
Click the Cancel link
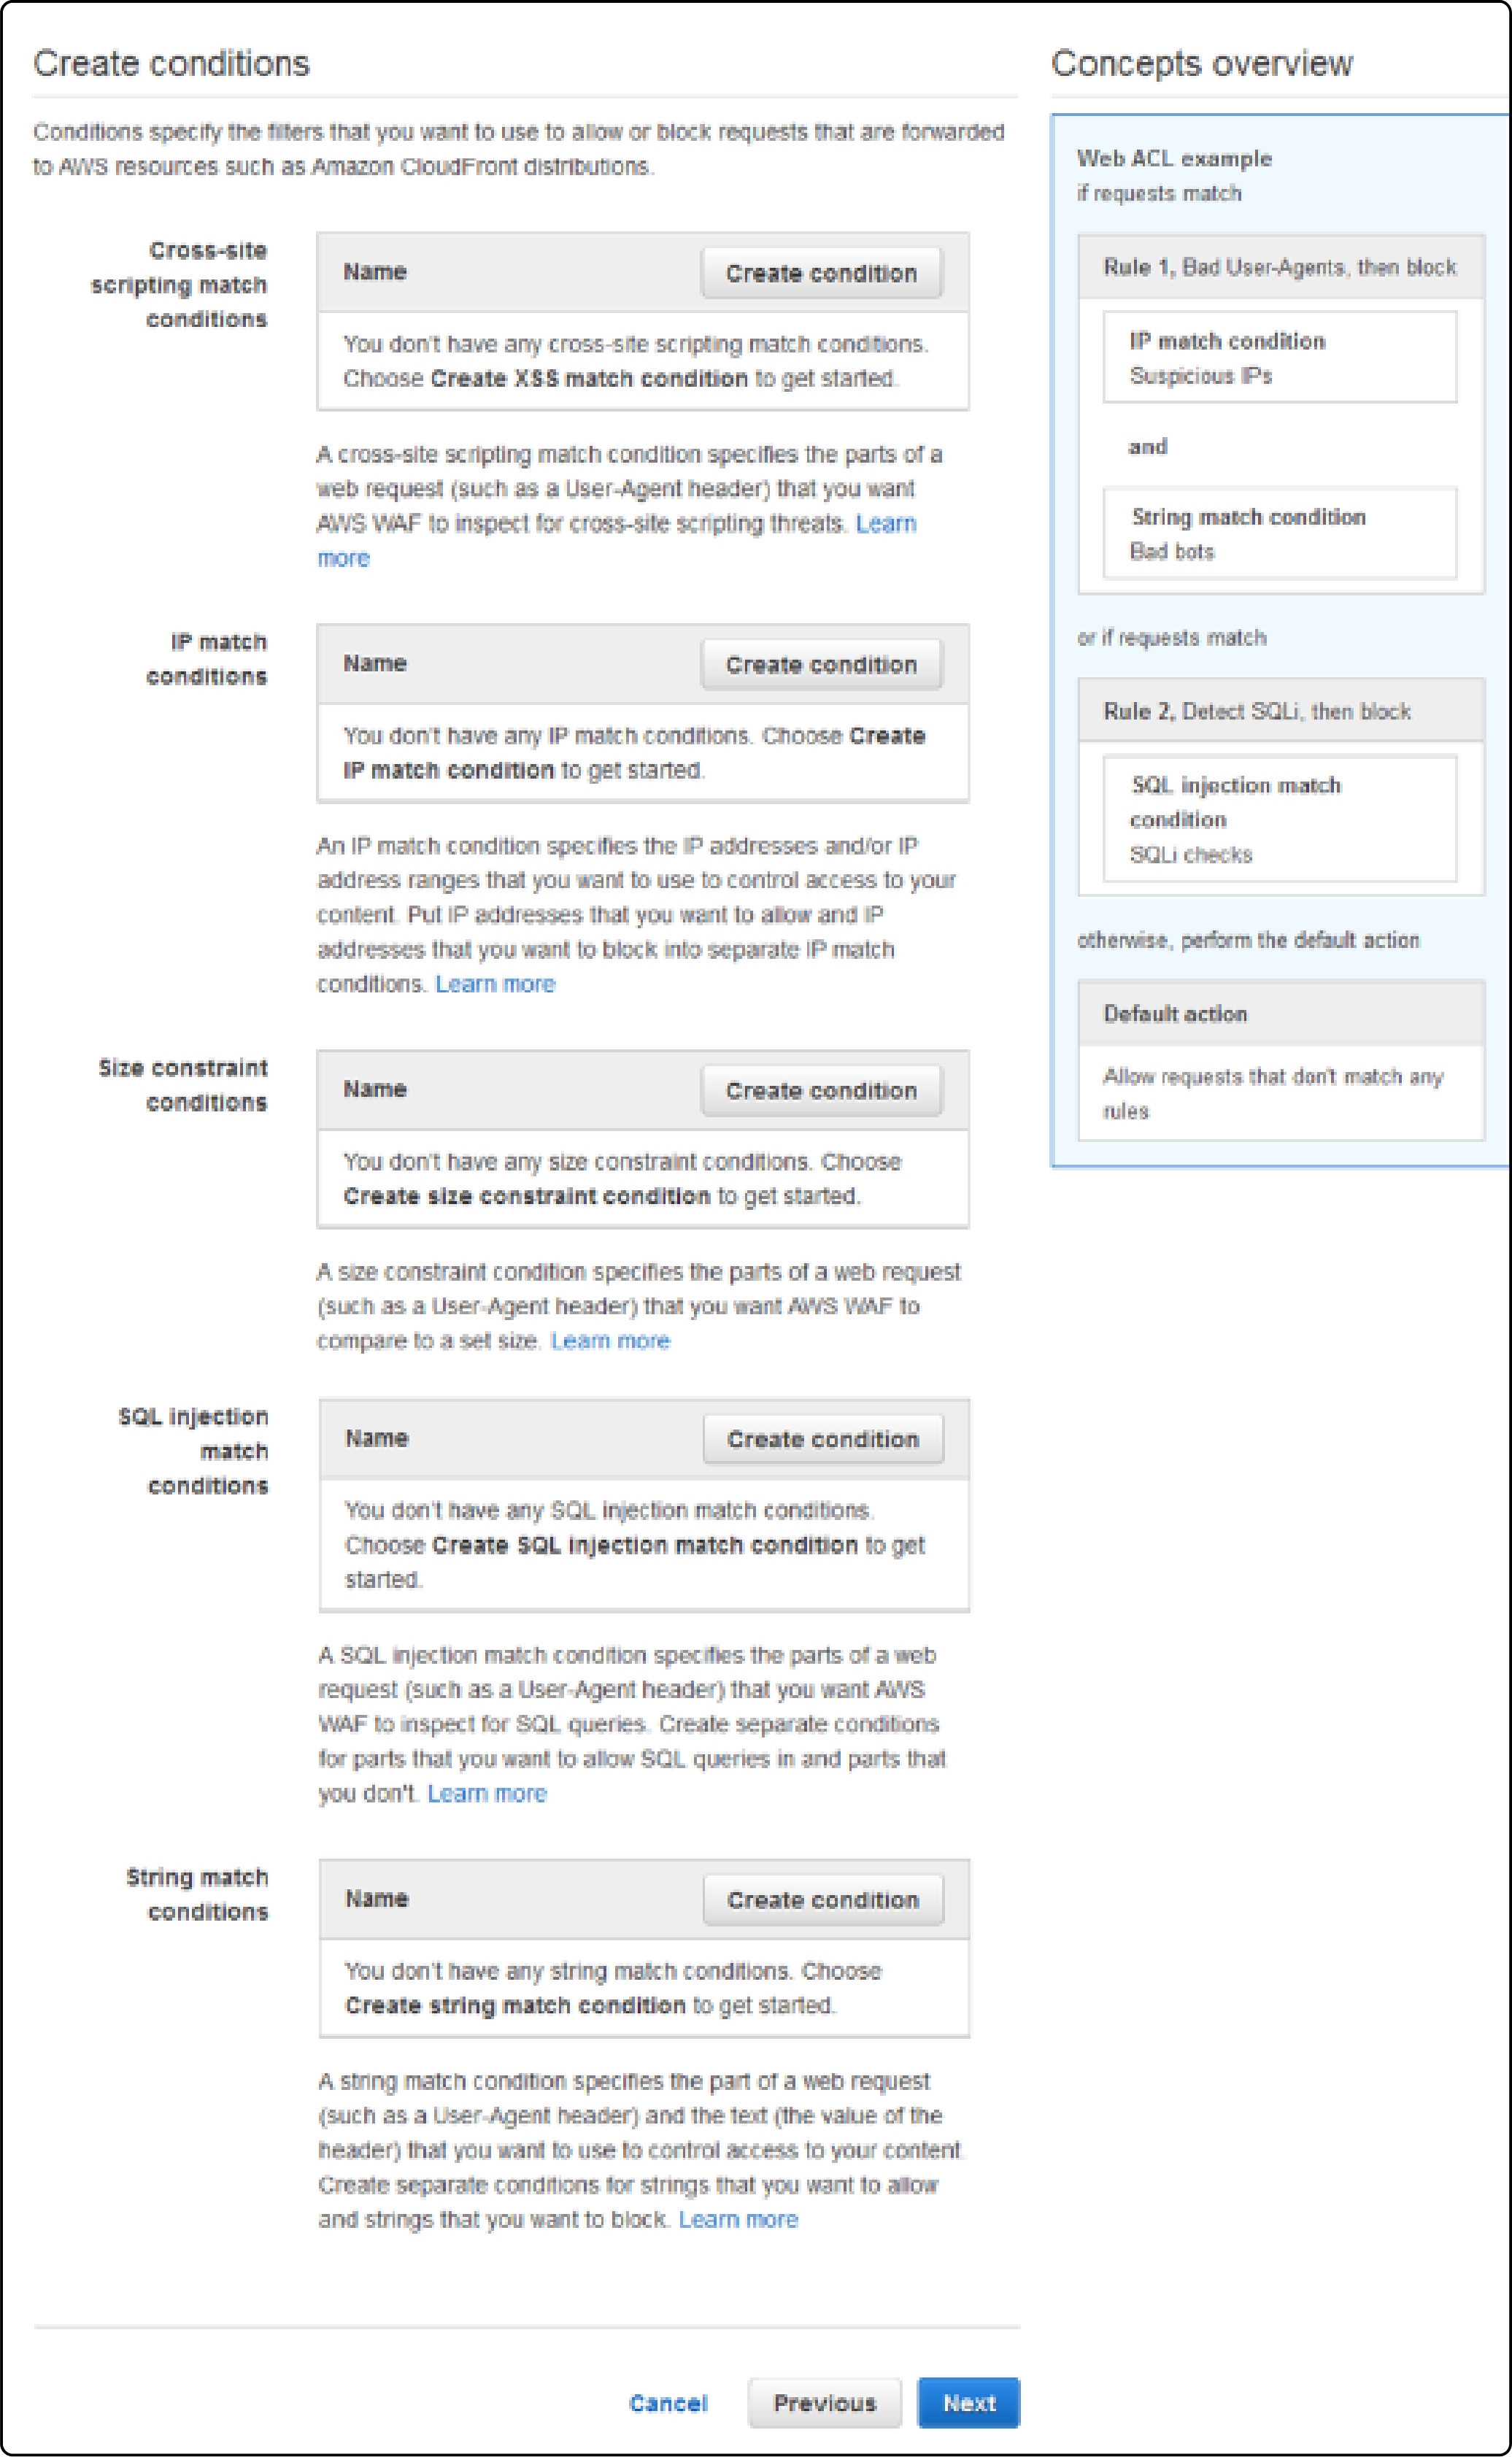668,2404
